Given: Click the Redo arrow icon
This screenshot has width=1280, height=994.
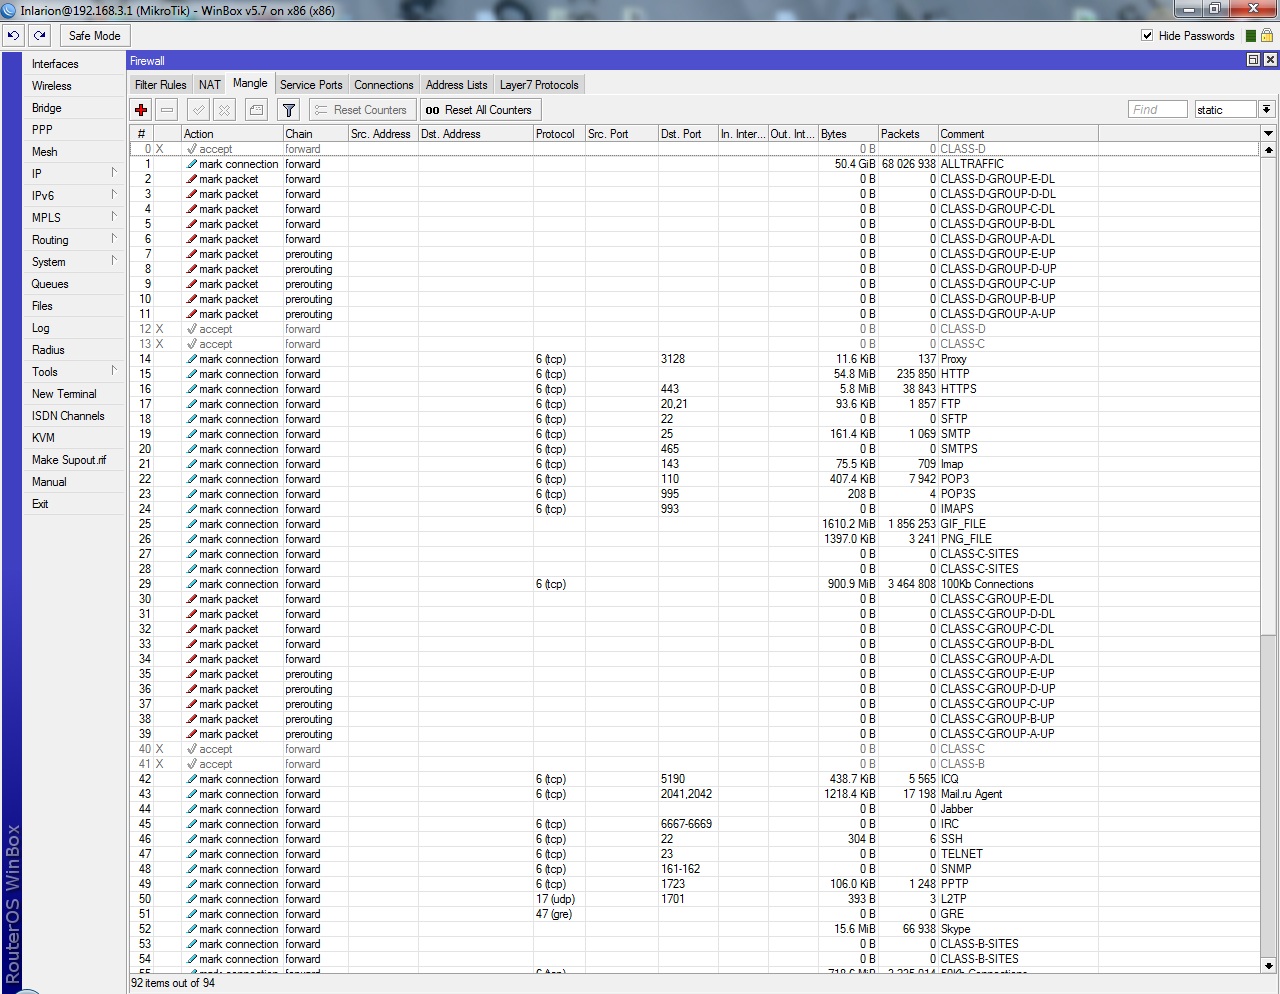Looking at the screenshot, I should pyautogui.click(x=39, y=35).
